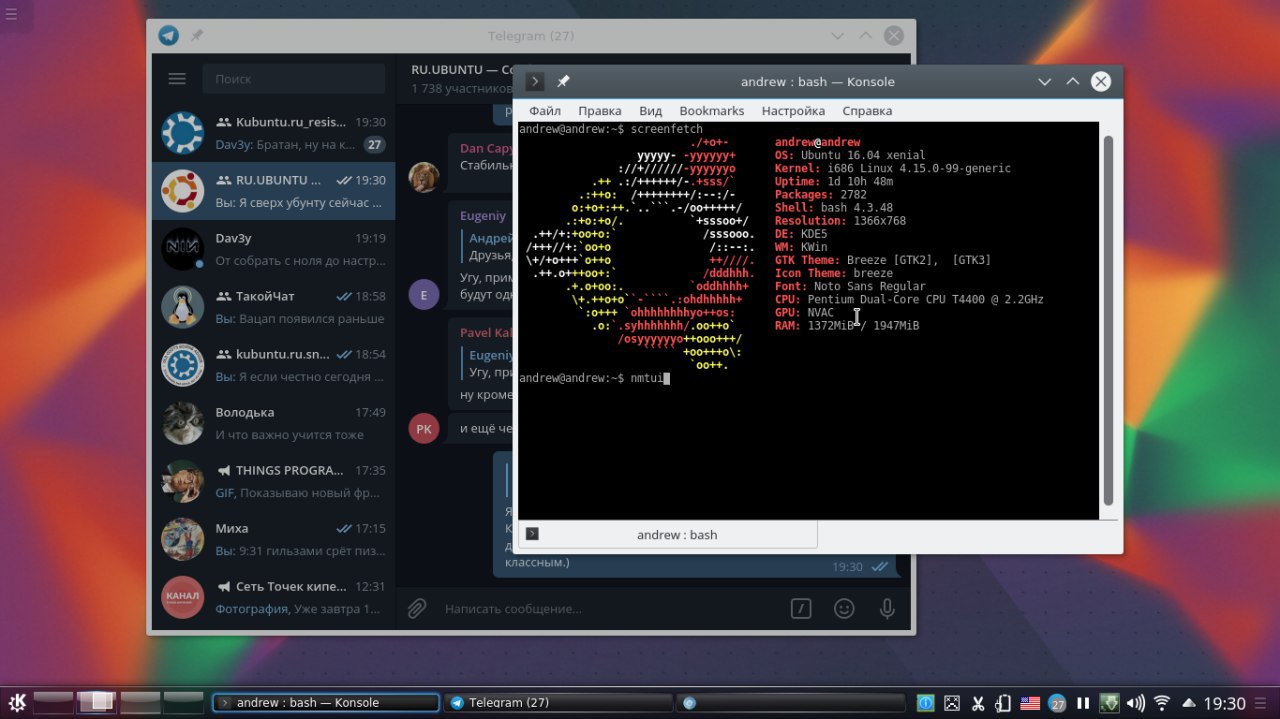Image resolution: width=1280 pixels, height=719 pixels.
Task: Click the pause media tray icon
Action: [x=1083, y=703]
